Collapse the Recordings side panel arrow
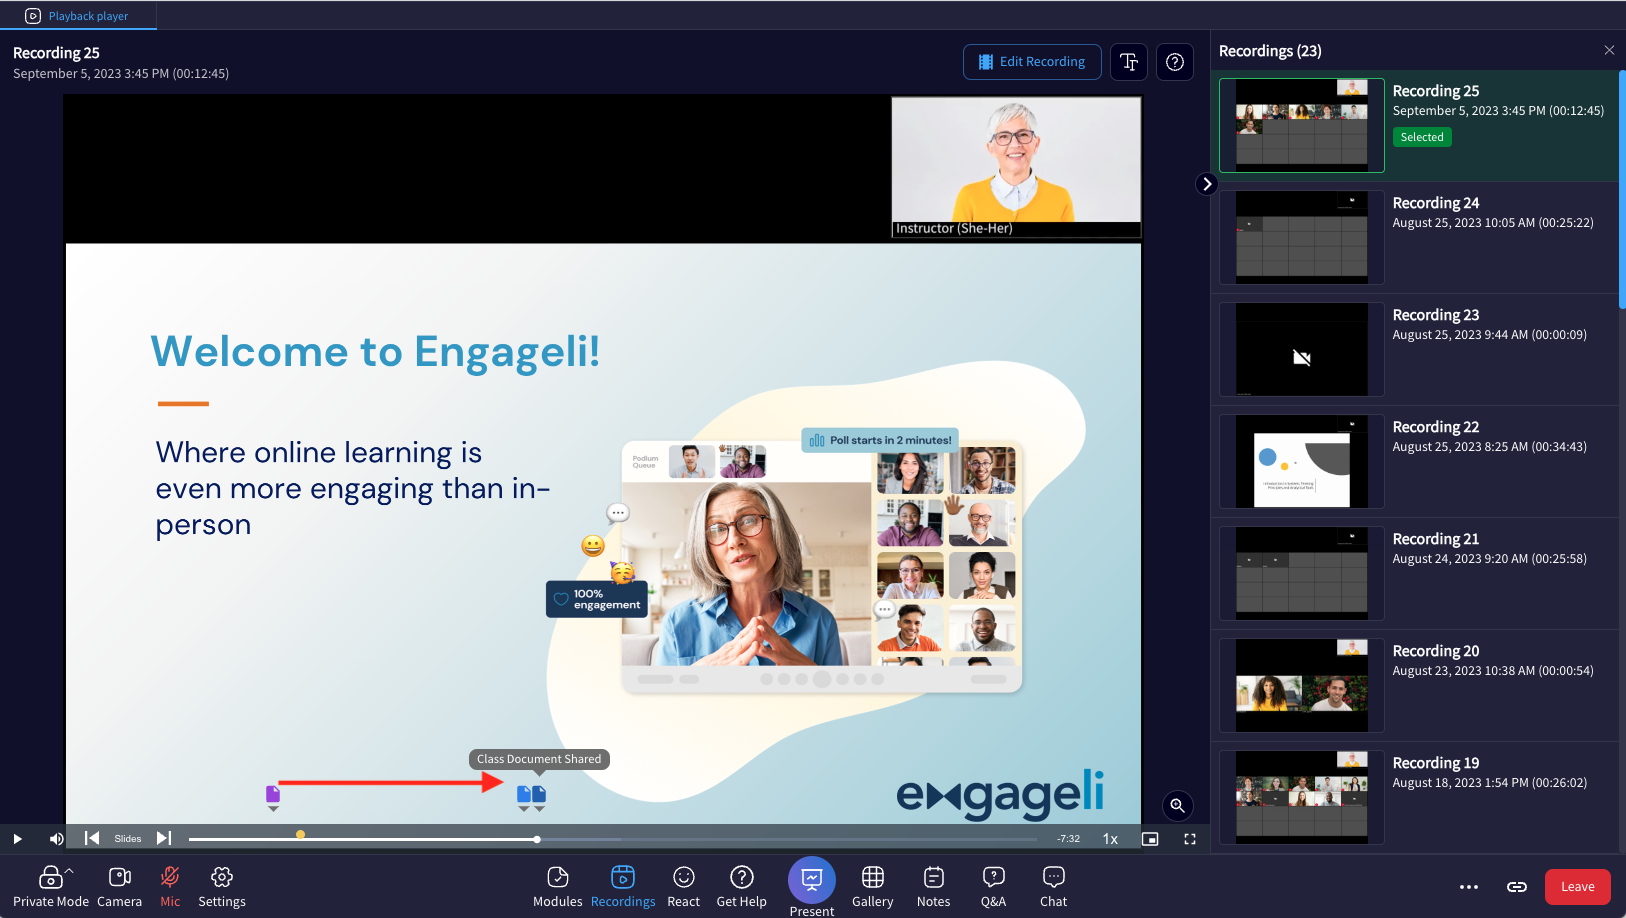The height and width of the screenshot is (918, 1626). click(x=1207, y=184)
